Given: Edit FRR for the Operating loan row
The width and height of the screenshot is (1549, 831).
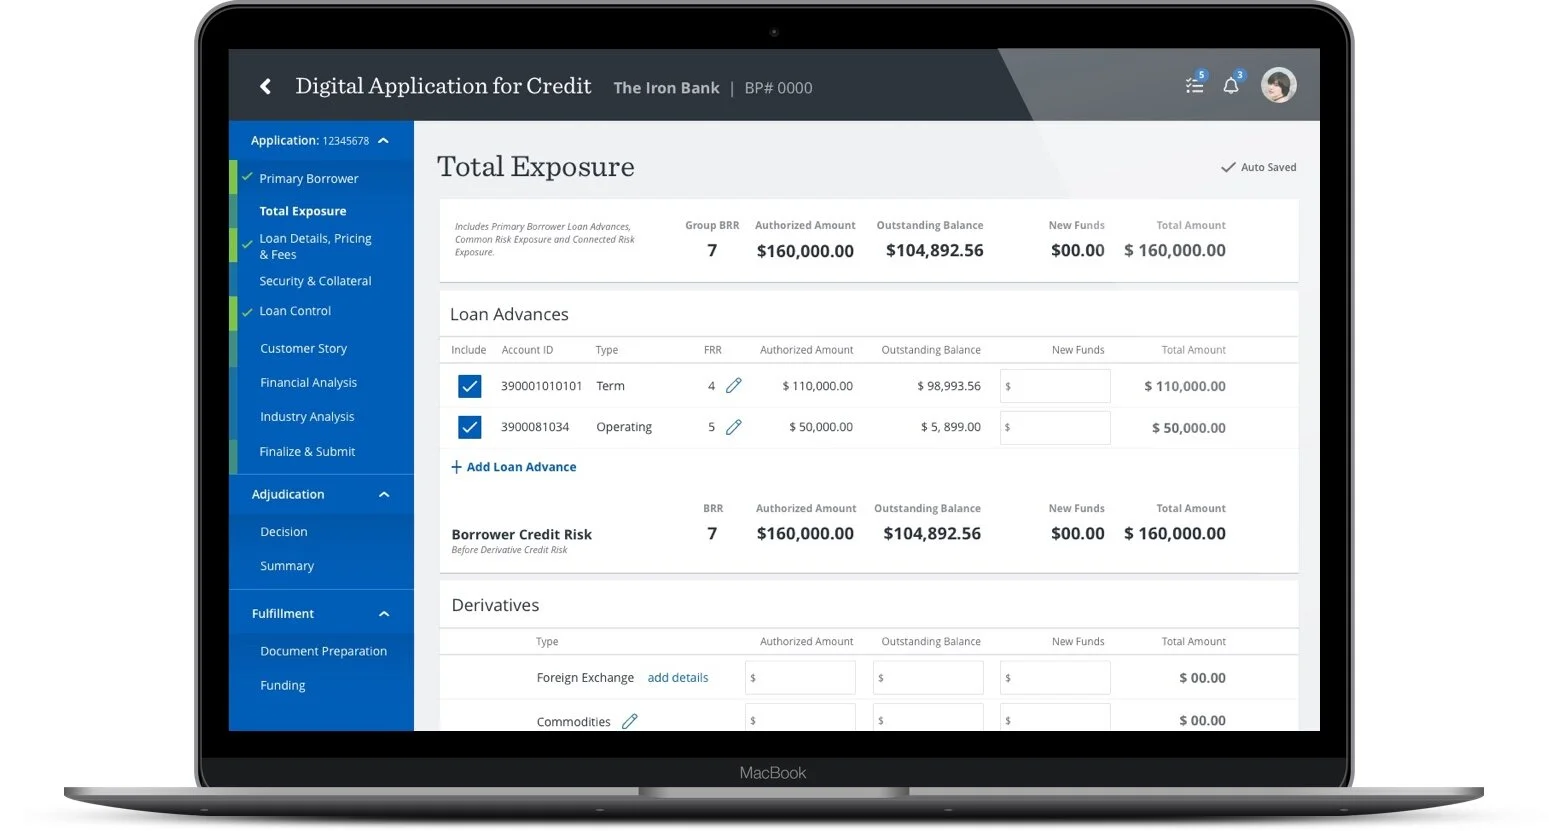Looking at the screenshot, I should pyautogui.click(x=733, y=427).
